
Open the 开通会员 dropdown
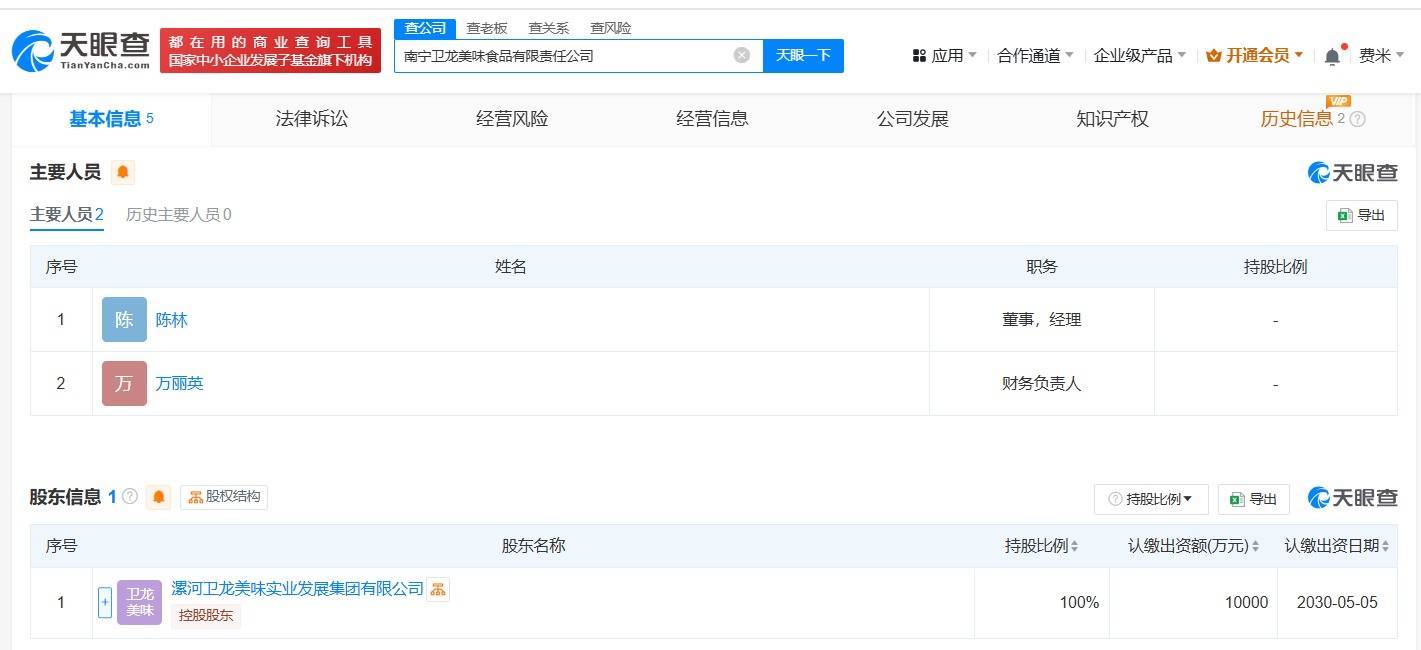(x=1255, y=56)
